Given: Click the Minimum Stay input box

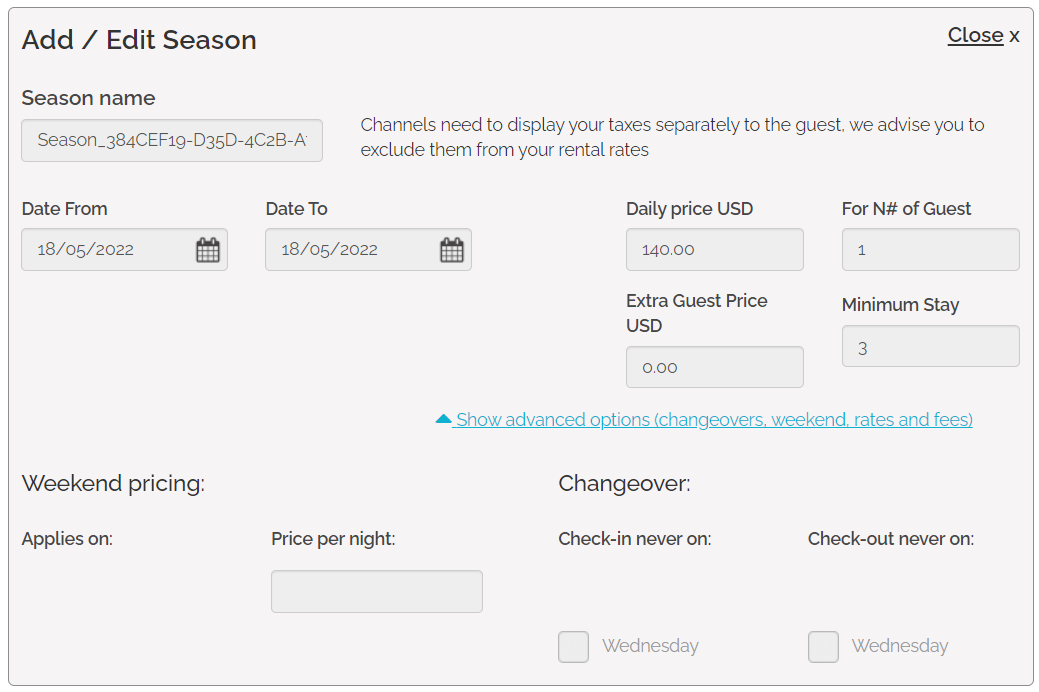Looking at the screenshot, I should [x=930, y=346].
